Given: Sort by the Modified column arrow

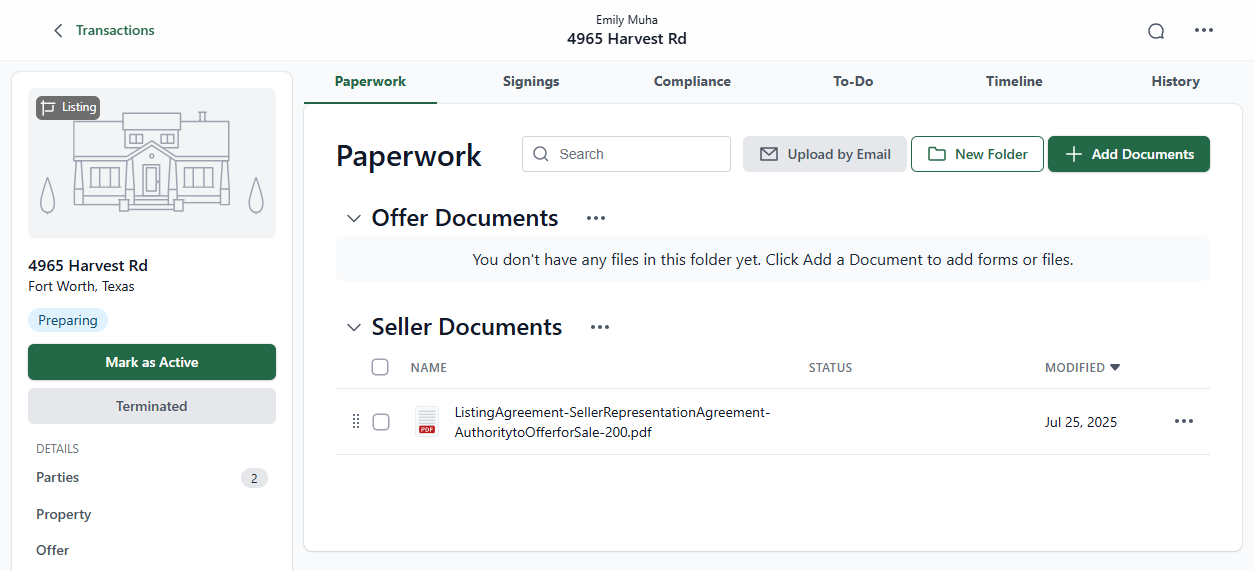Looking at the screenshot, I should point(1115,367).
